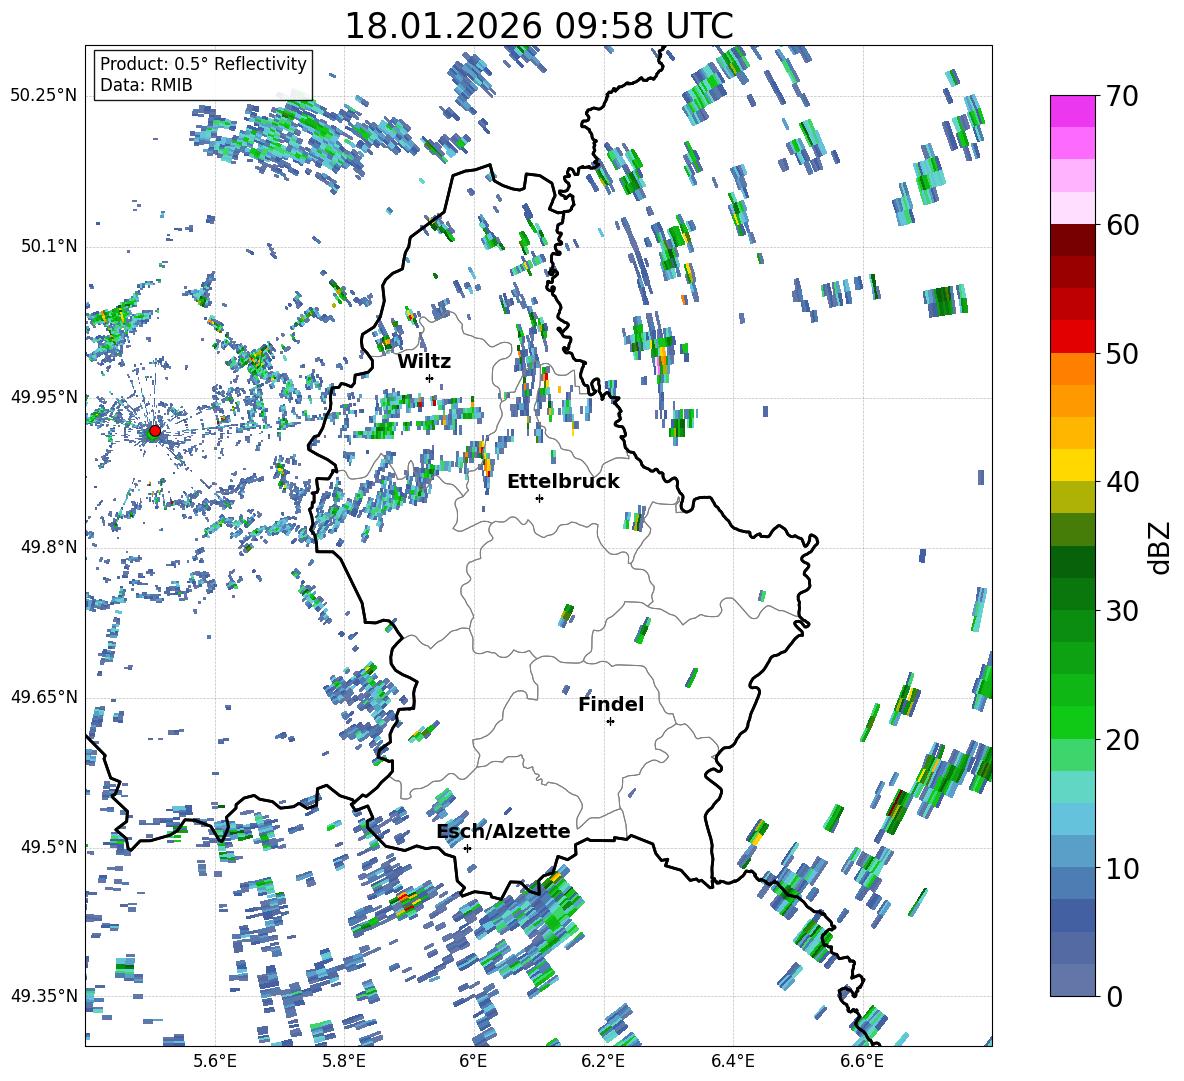Click the title '18.01.2026 09:58 UTC'
Image resolution: width=1184 pixels, height=1081 pixels.
[538, 26]
